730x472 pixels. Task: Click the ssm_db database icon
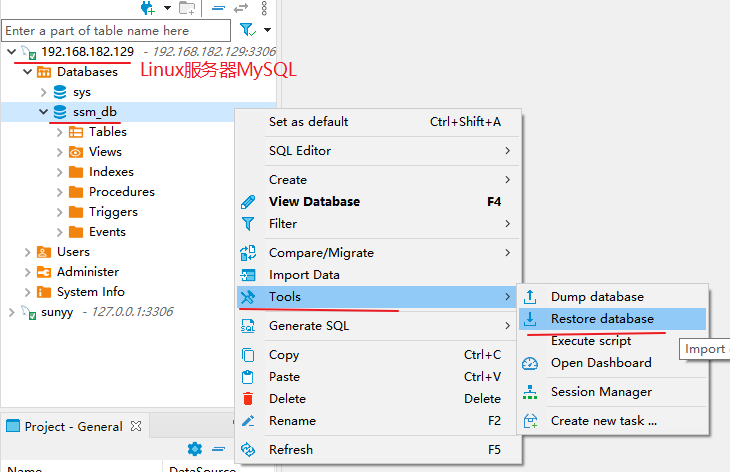(60, 112)
